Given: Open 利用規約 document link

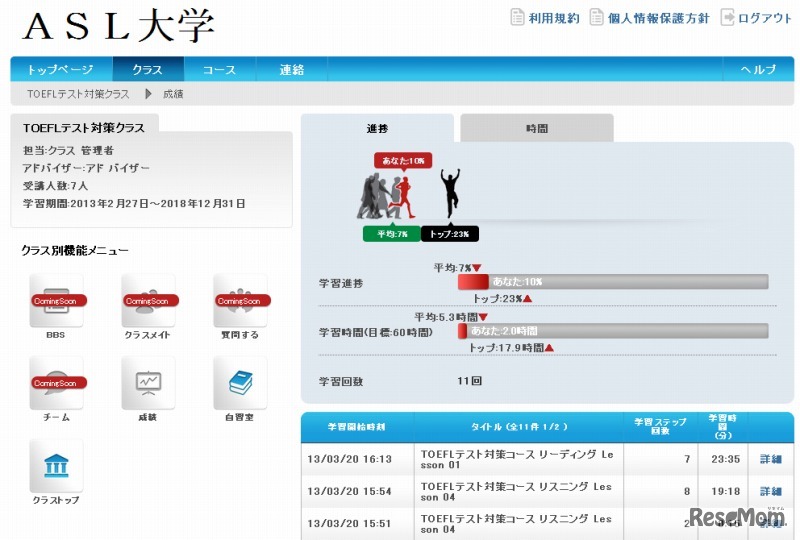Looking at the screenshot, I should [545, 18].
